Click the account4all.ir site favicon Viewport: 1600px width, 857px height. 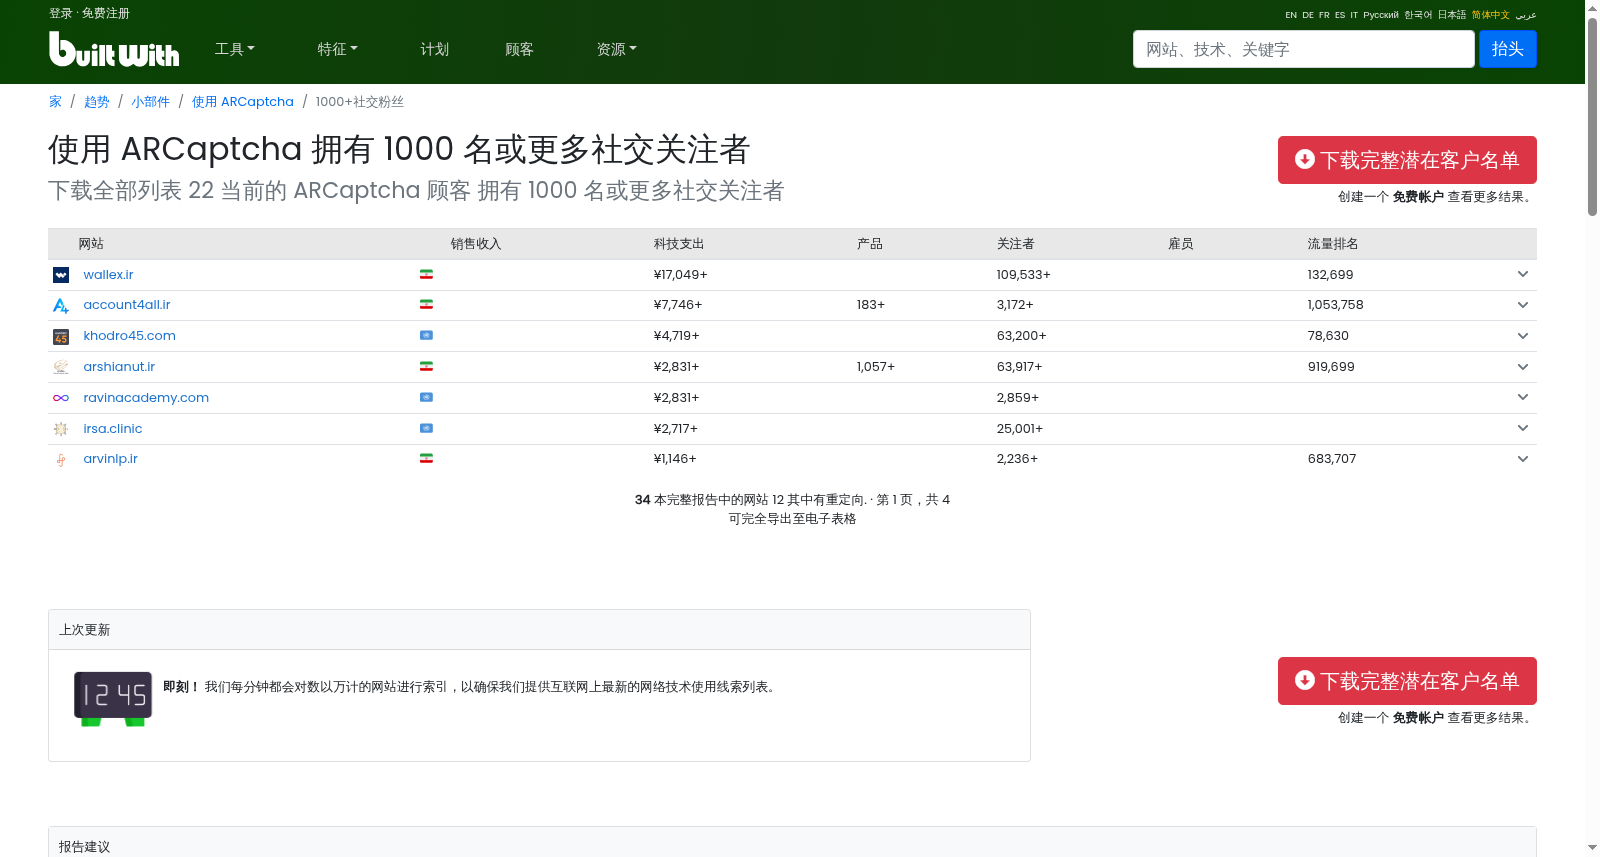coord(61,305)
